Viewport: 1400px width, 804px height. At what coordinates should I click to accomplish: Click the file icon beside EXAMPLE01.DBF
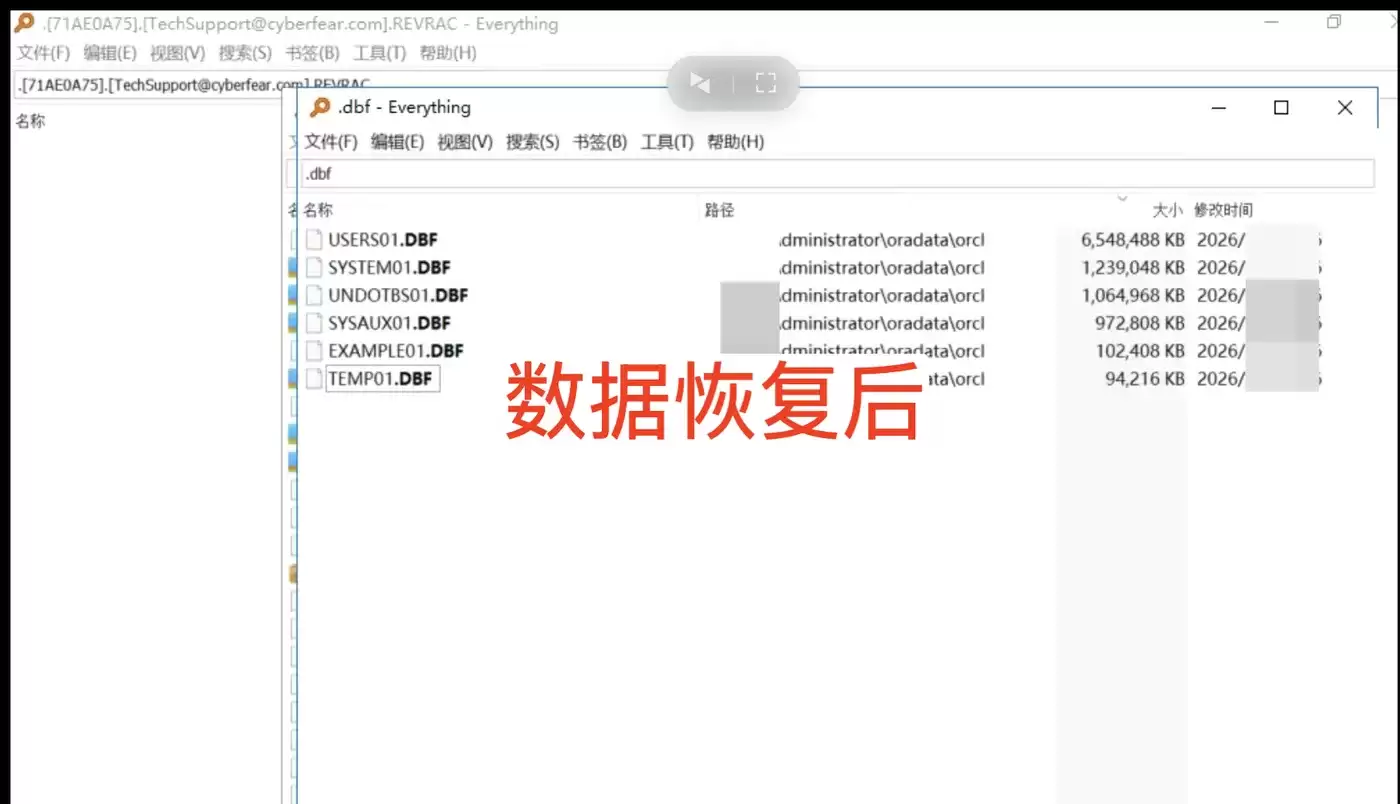(x=314, y=351)
